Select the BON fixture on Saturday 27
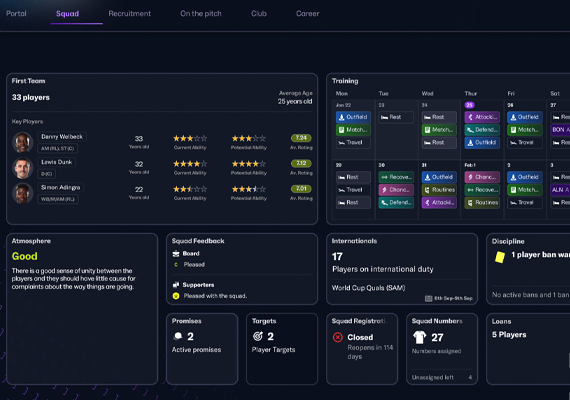The width and height of the screenshot is (570, 400). [560, 130]
